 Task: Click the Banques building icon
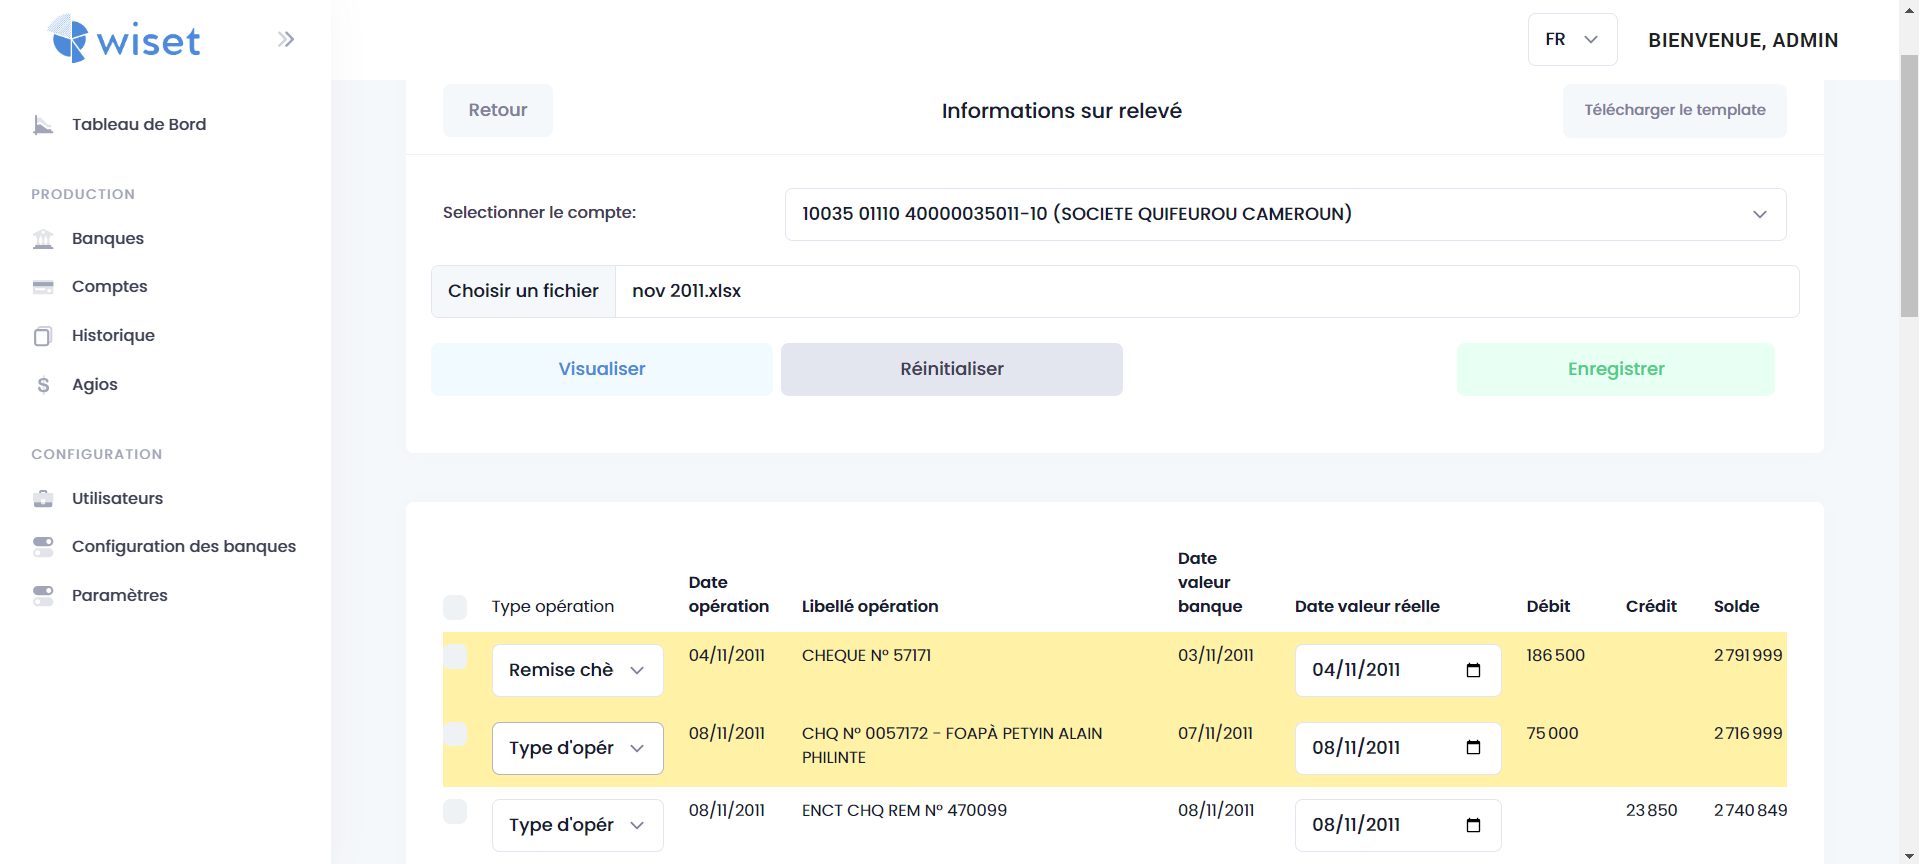[x=43, y=239]
